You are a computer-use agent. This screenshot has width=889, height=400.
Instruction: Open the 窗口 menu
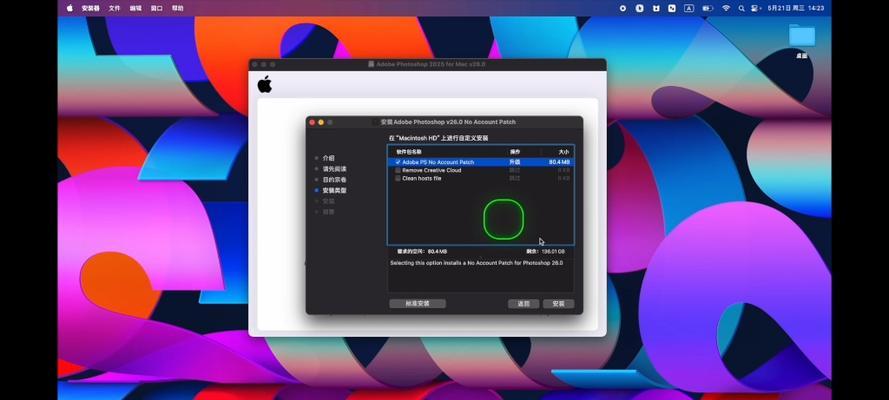click(156, 8)
